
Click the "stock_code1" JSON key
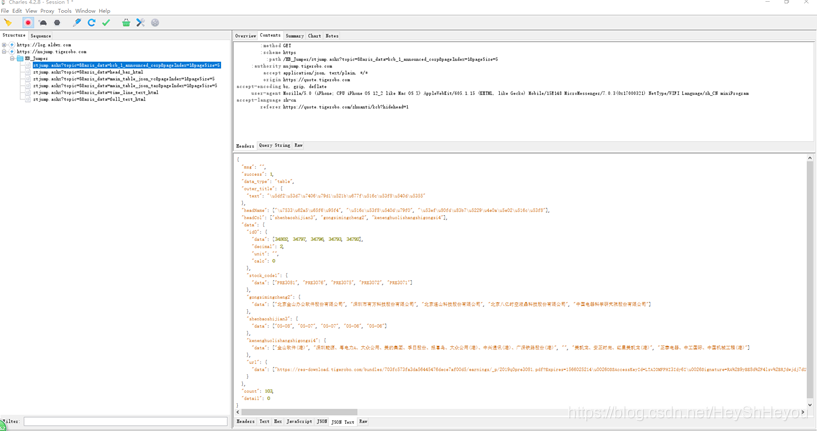coord(264,275)
